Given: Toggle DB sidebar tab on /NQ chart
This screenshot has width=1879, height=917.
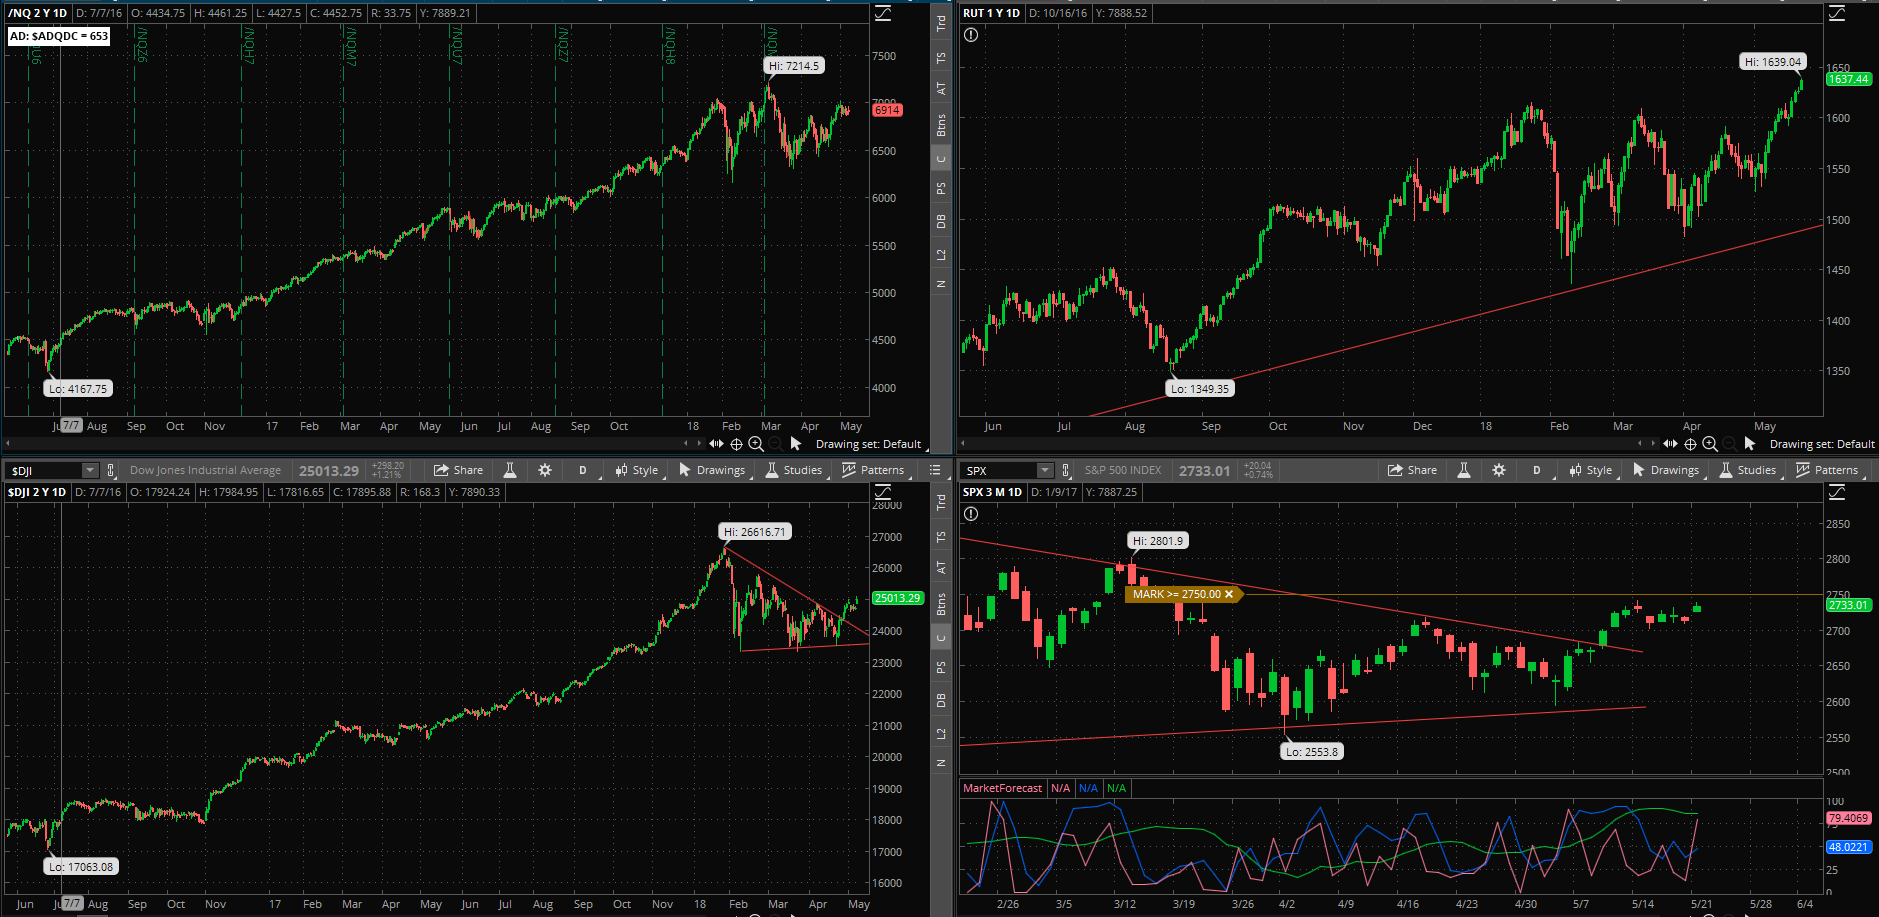Looking at the screenshot, I should pyautogui.click(x=941, y=221).
